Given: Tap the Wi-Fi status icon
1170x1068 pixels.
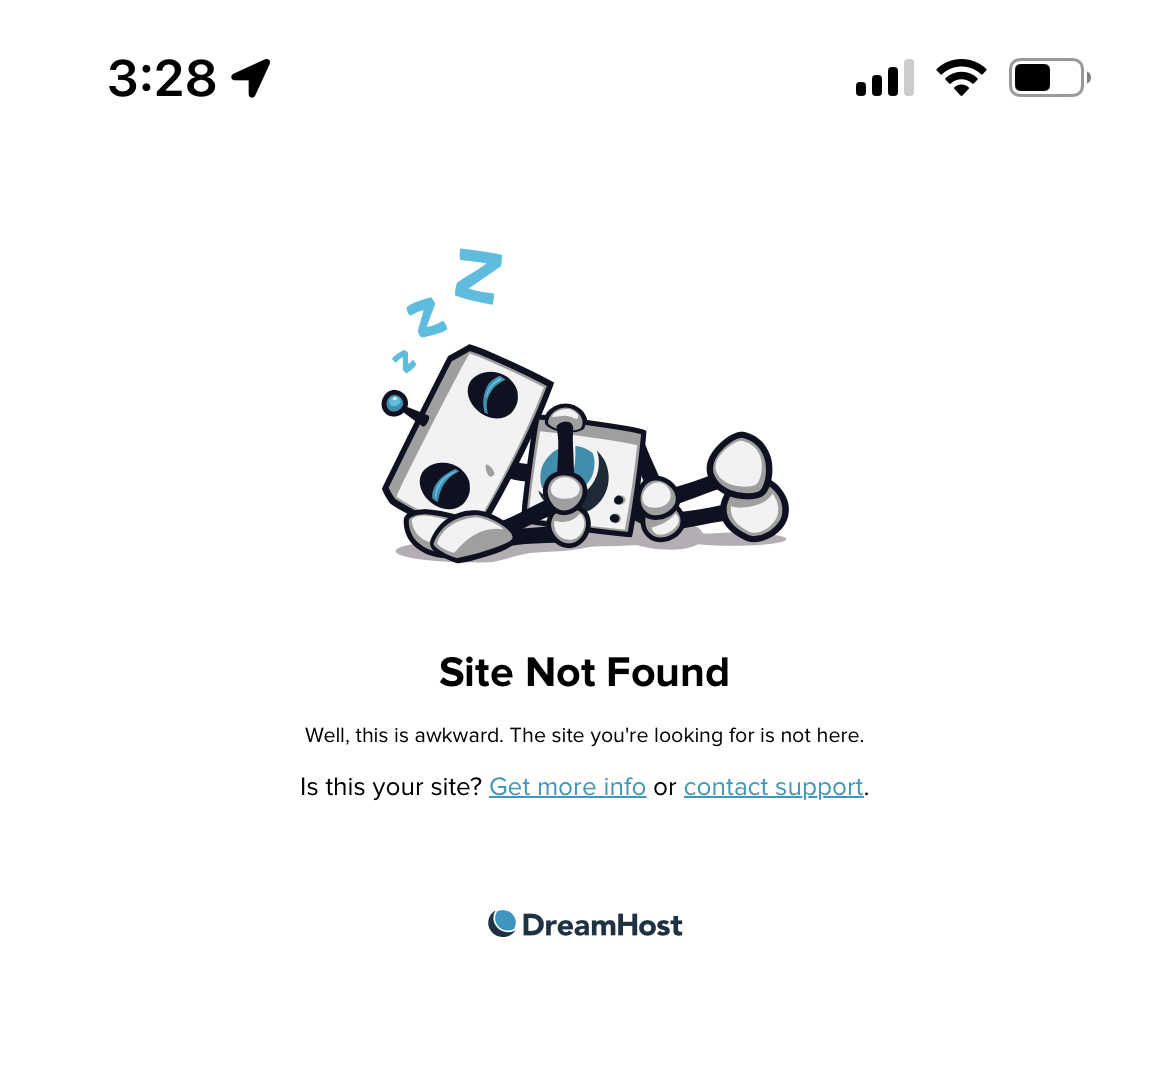Looking at the screenshot, I should pyautogui.click(x=961, y=78).
